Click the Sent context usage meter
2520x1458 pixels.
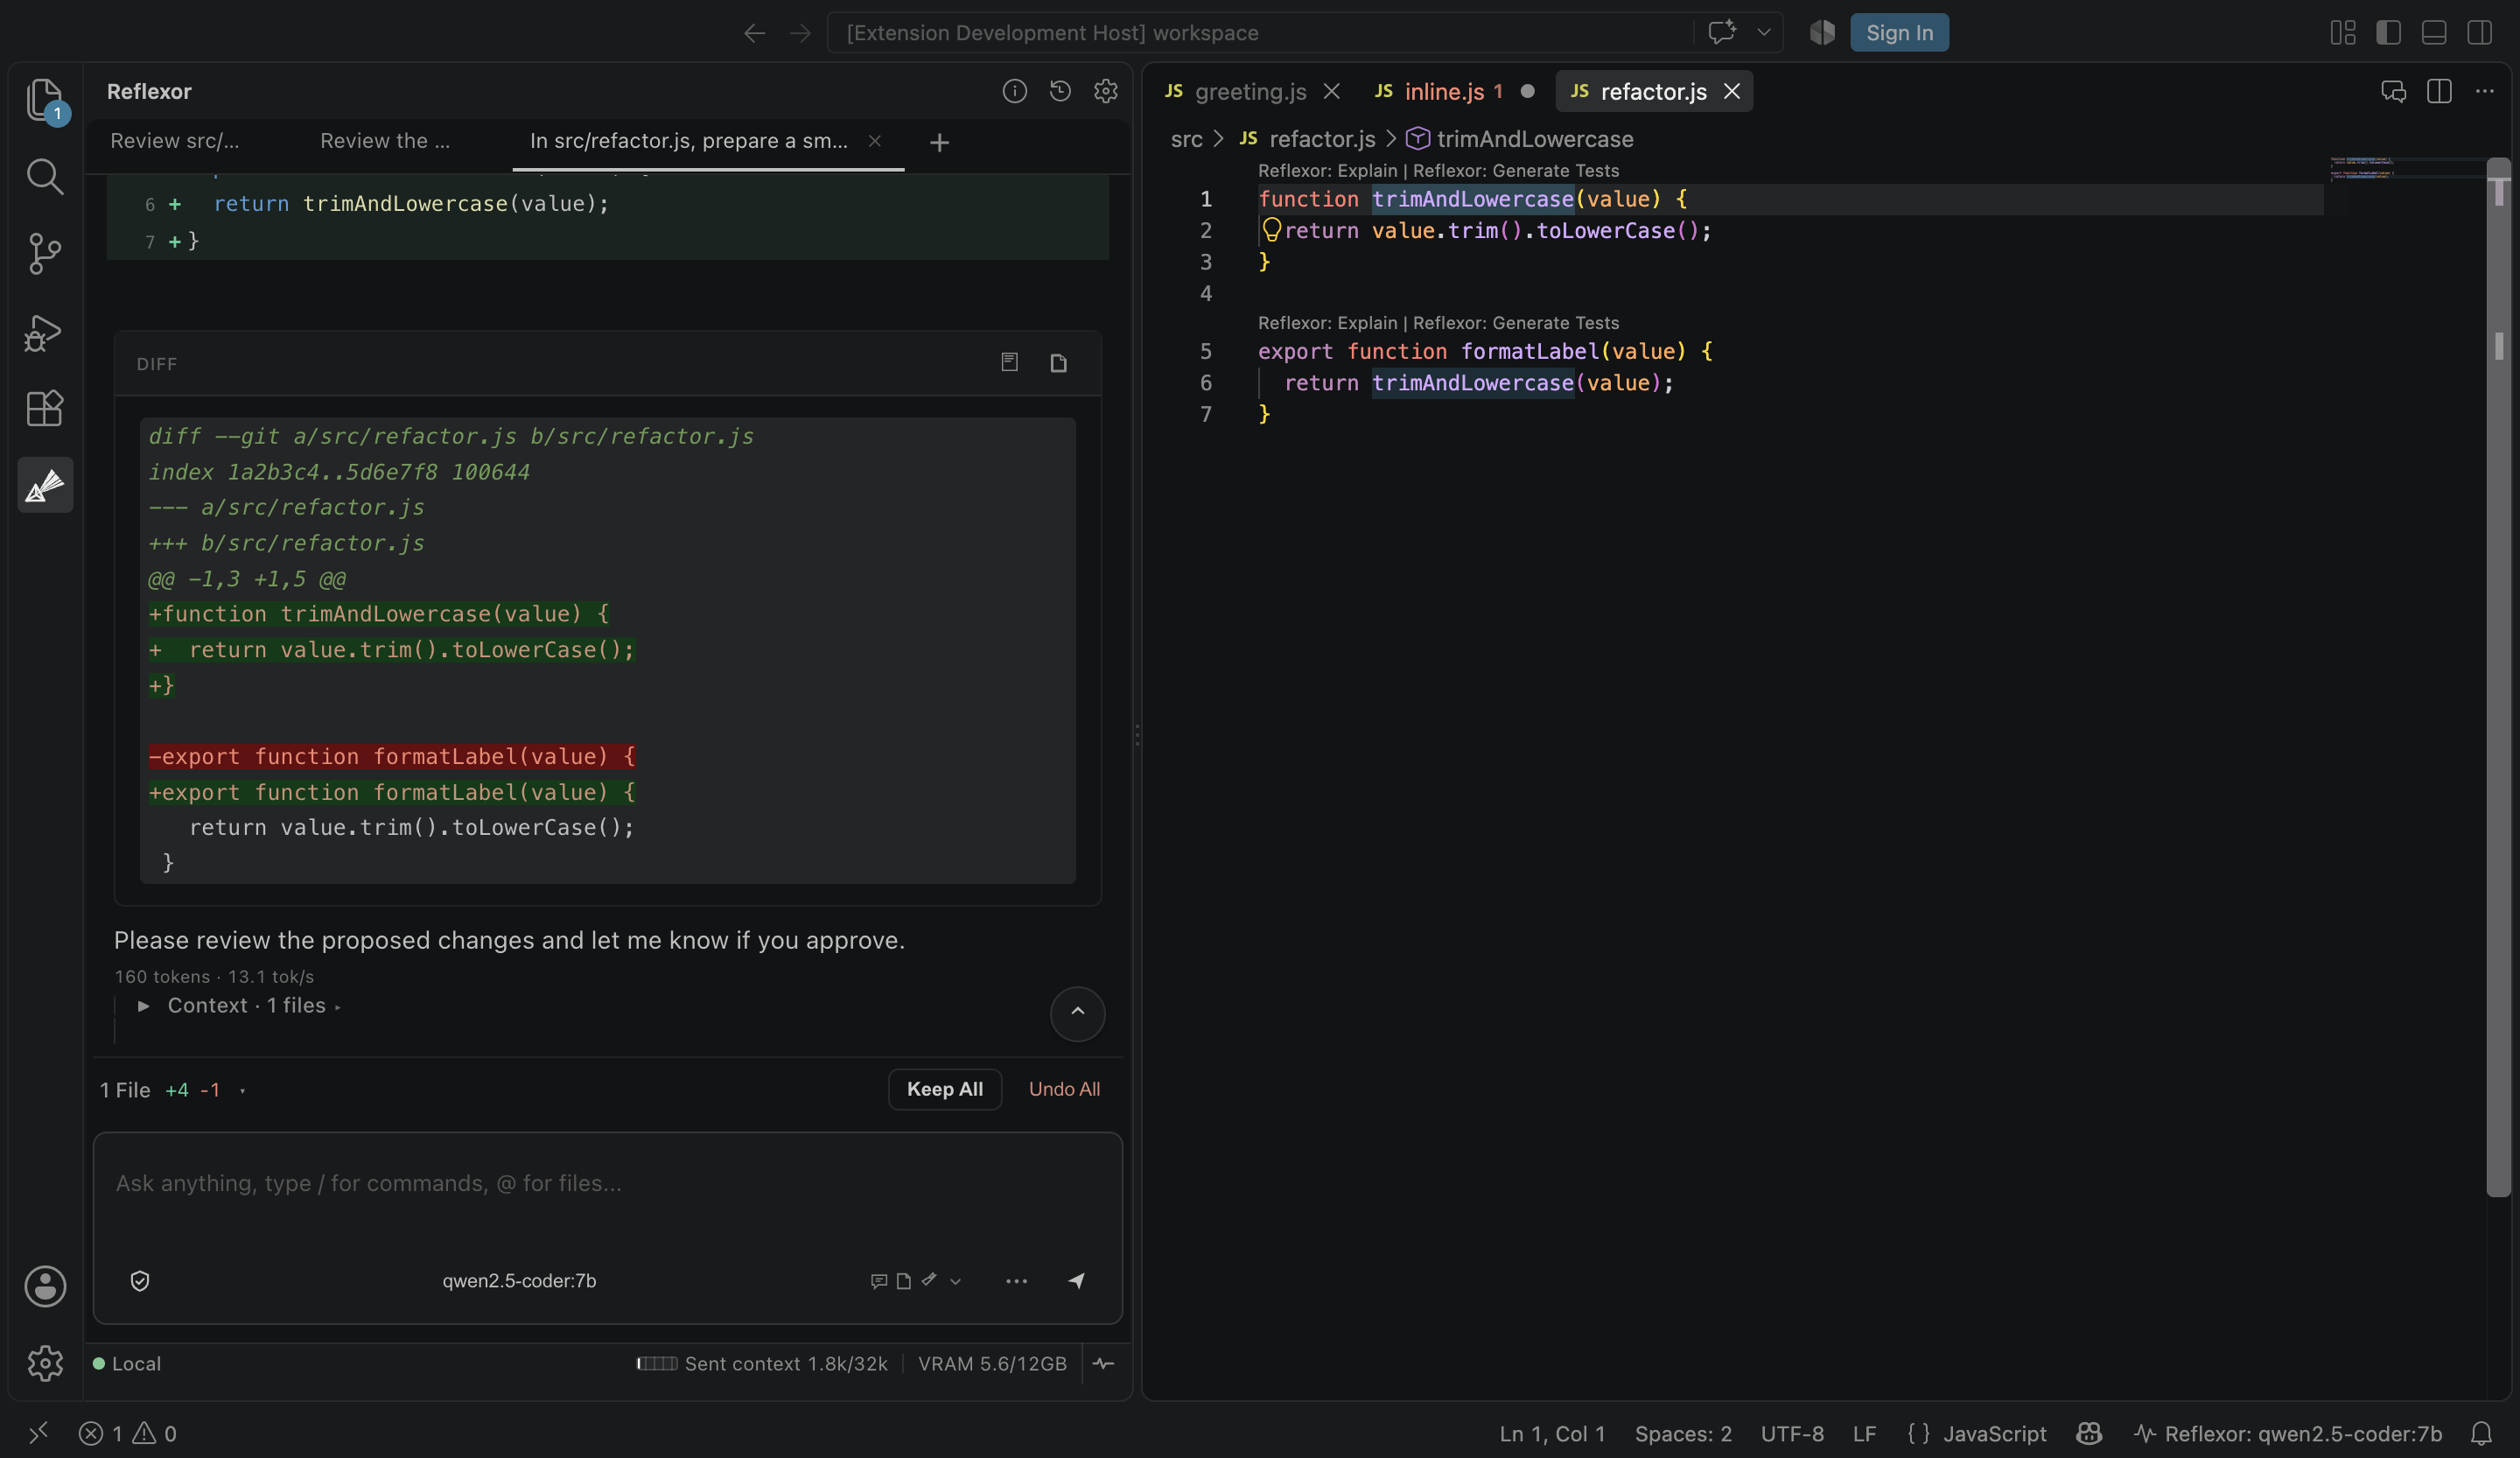pos(762,1363)
